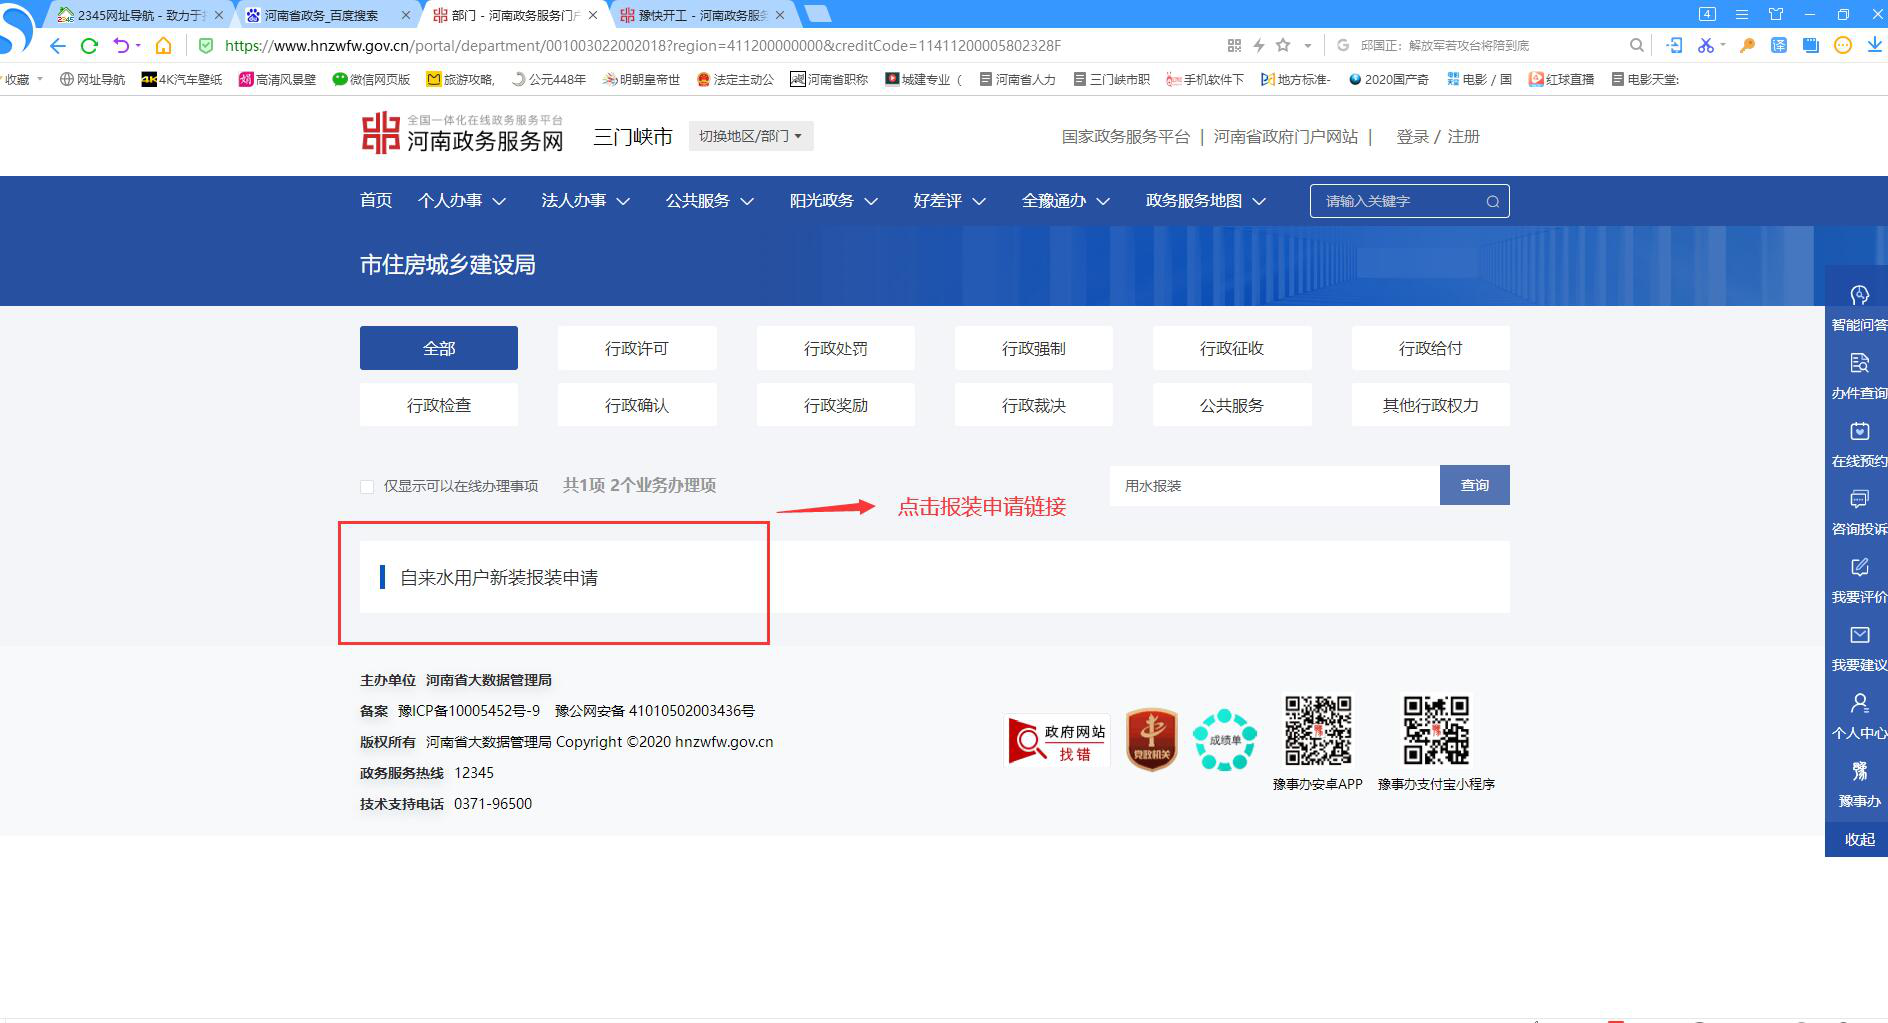Enable 仅显示可以在线办理事项 checkbox
The image size is (1888, 1023).
tap(367, 486)
